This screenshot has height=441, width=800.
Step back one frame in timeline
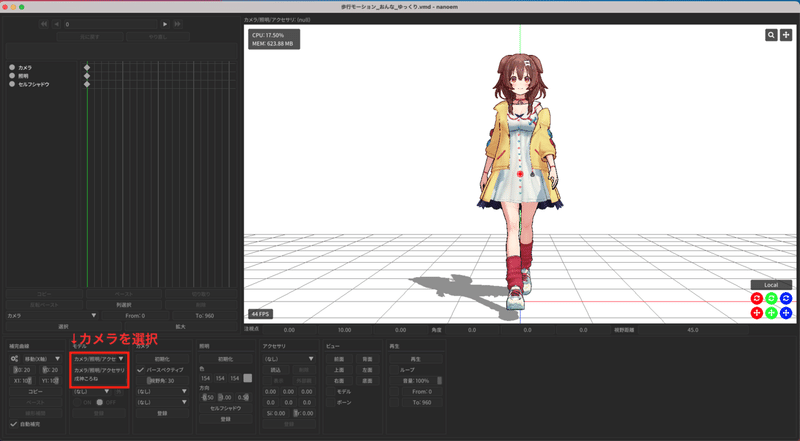[x=56, y=24]
